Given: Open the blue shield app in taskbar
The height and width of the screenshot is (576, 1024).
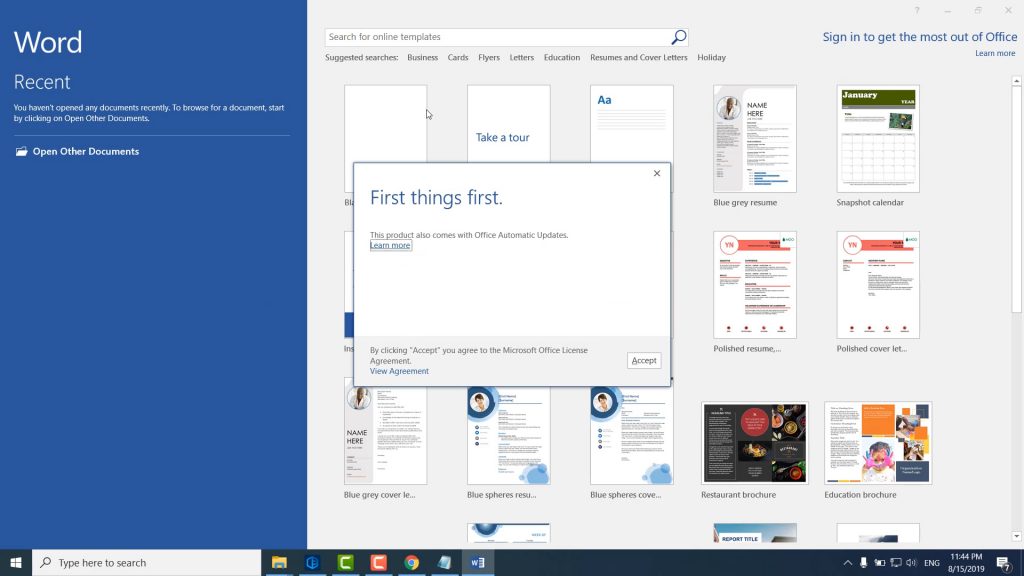Looking at the screenshot, I should pyautogui.click(x=313, y=562).
